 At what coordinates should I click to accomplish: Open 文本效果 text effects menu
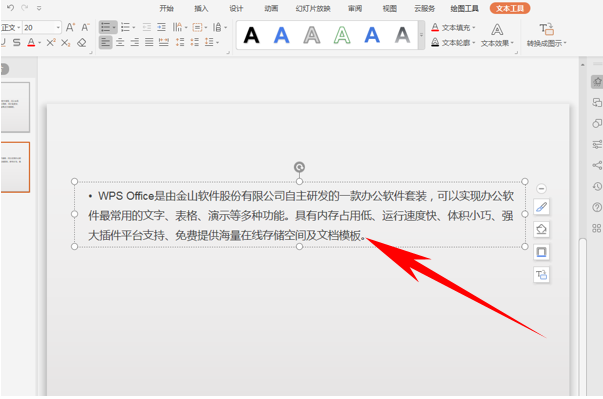tap(497, 35)
